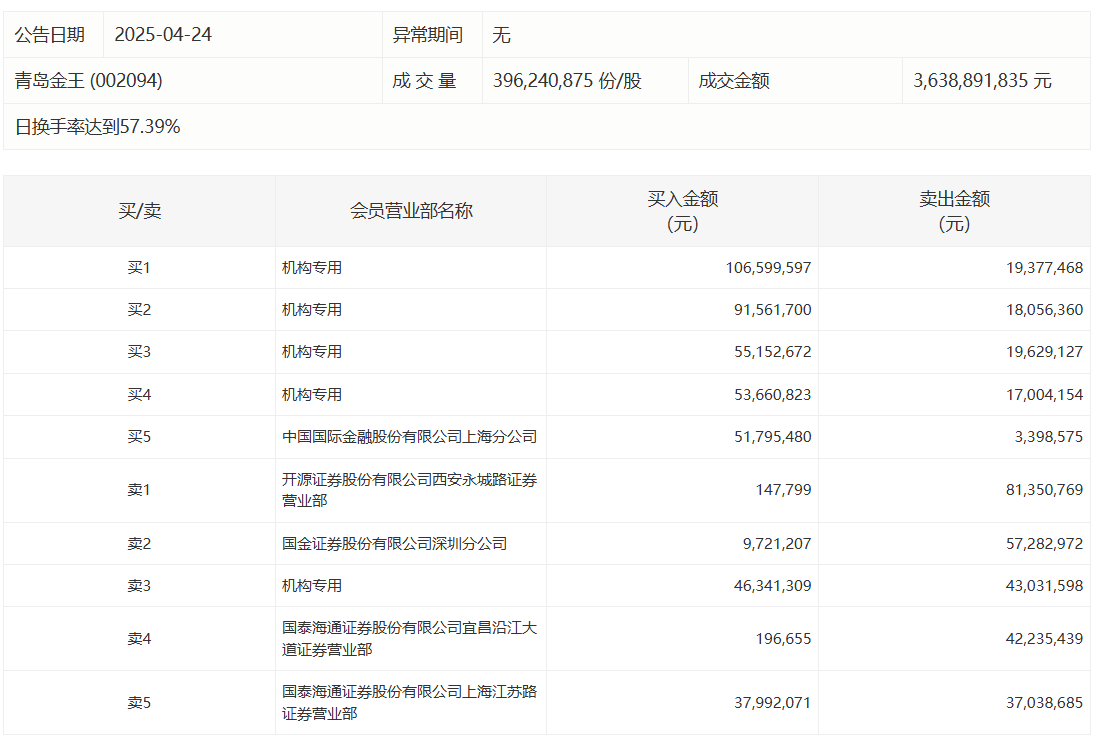Click 国金证券股份有限公司深圳分公司 name
Viewport: 1112px width, 751px height.
click(x=394, y=544)
